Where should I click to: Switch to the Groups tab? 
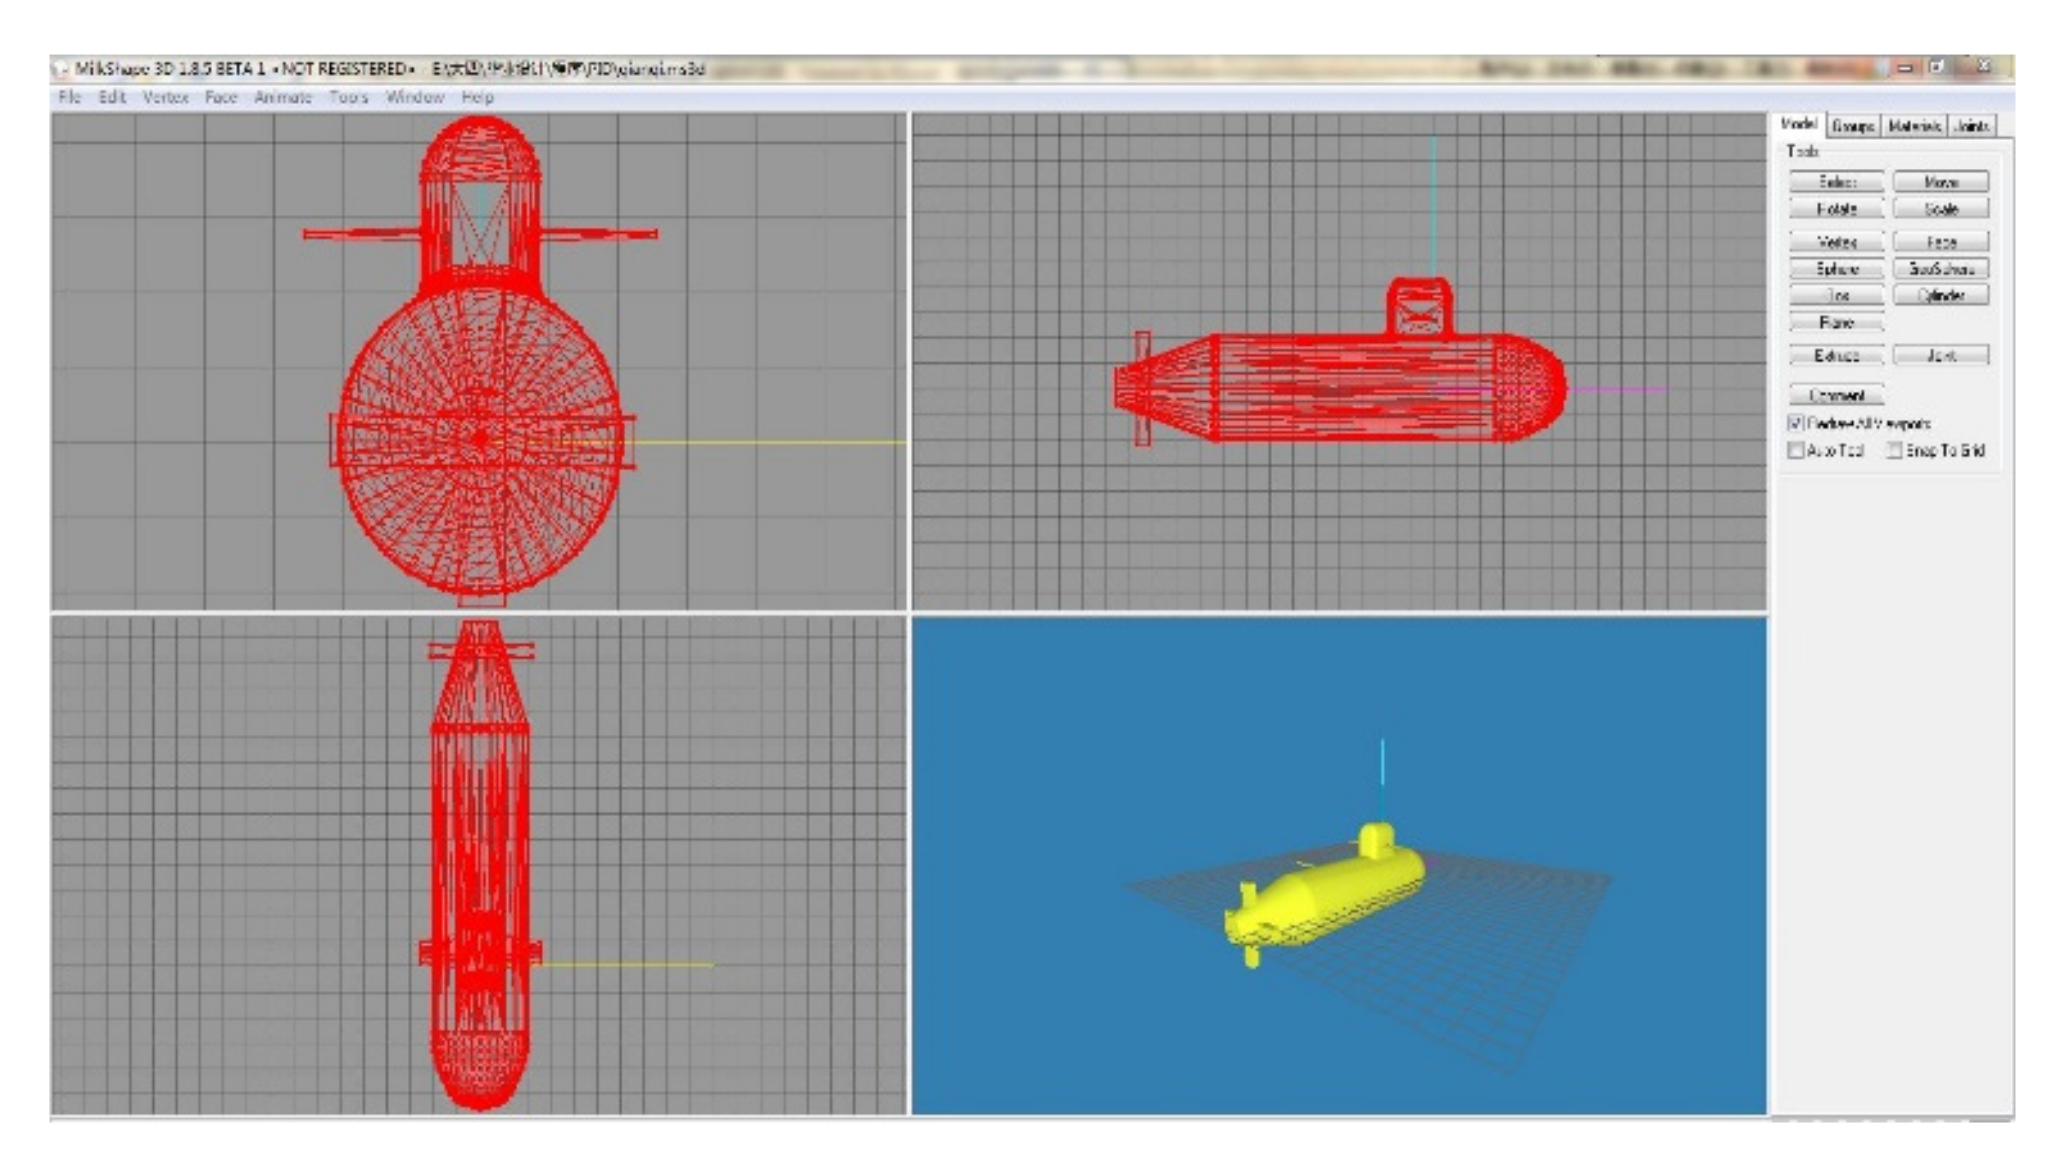click(1854, 124)
